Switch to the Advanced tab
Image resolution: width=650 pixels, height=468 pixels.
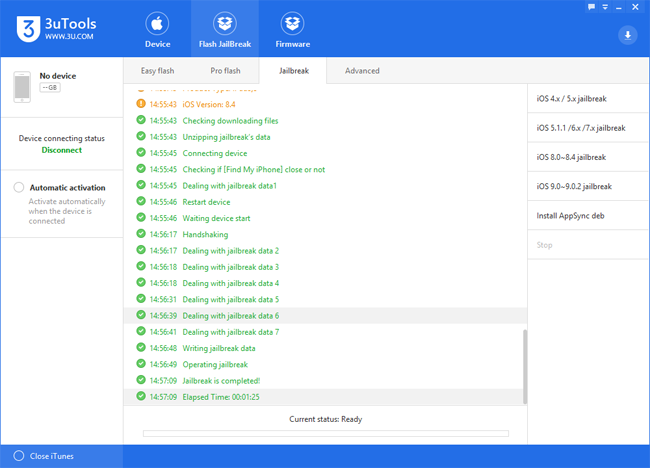tap(362, 71)
